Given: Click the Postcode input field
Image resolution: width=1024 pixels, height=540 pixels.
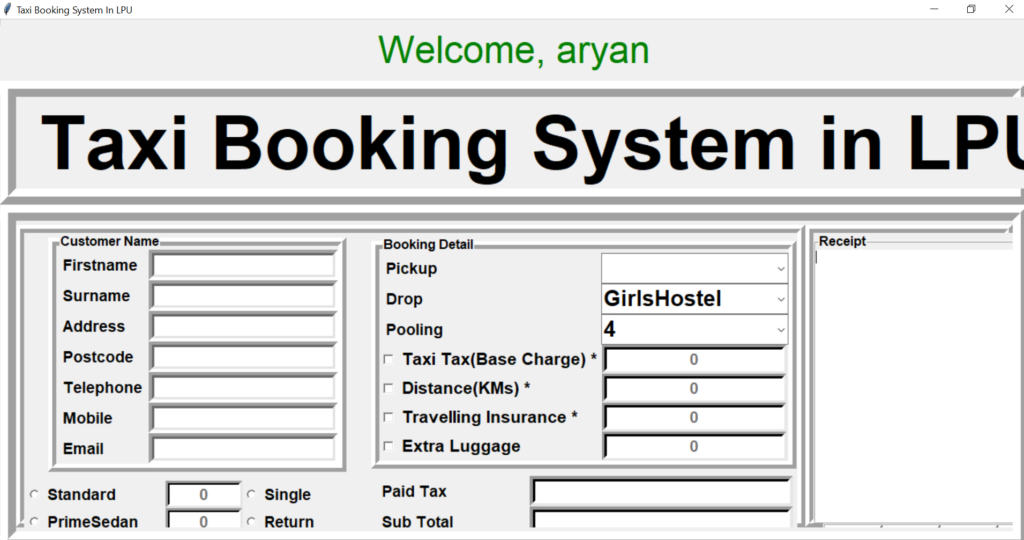Looking at the screenshot, I should pos(243,357).
